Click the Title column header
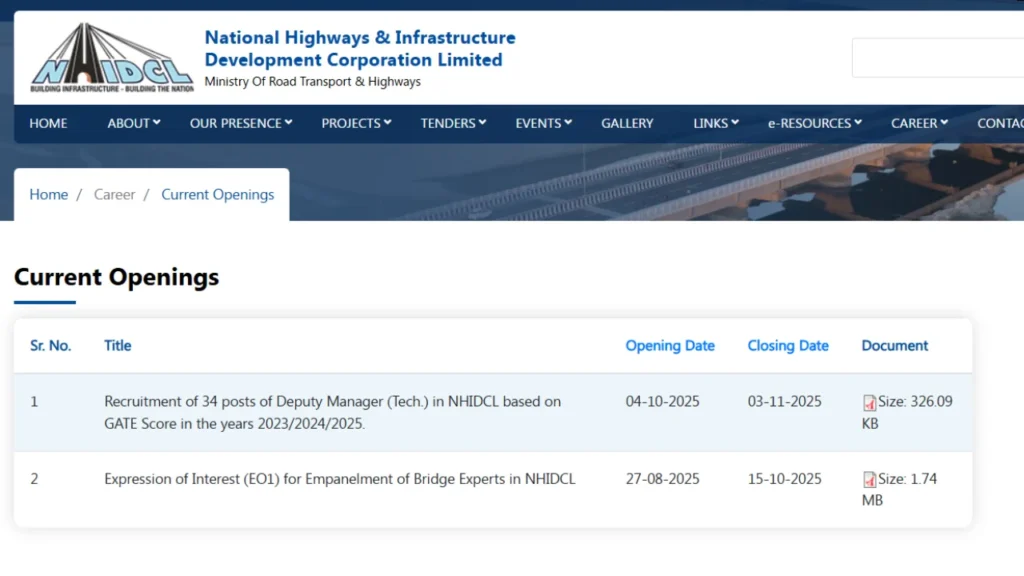The height and width of the screenshot is (576, 1024). point(118,346)
